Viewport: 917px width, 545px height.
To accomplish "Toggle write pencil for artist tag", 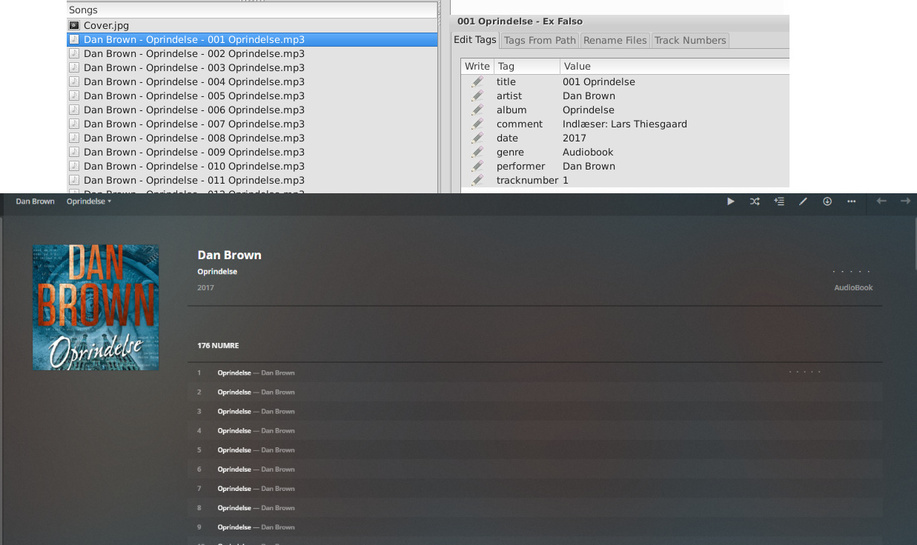I will click(x=478, y=96).
